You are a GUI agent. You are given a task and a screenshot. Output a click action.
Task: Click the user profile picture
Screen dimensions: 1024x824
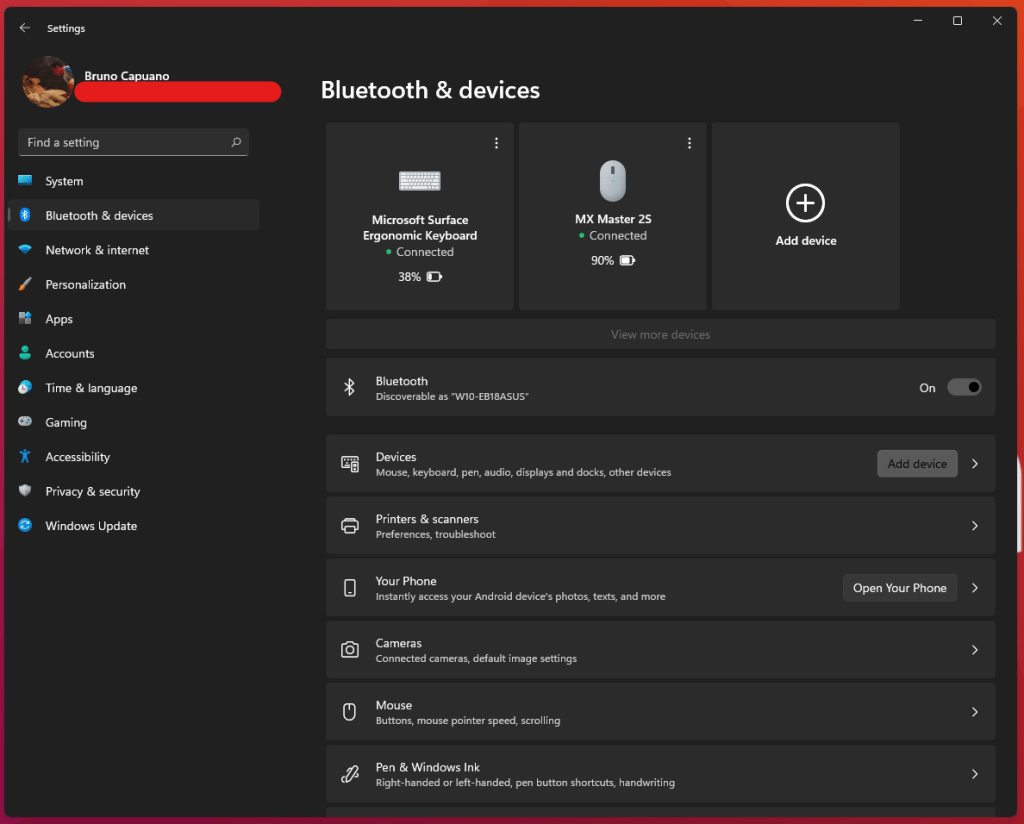click(47, 82)
